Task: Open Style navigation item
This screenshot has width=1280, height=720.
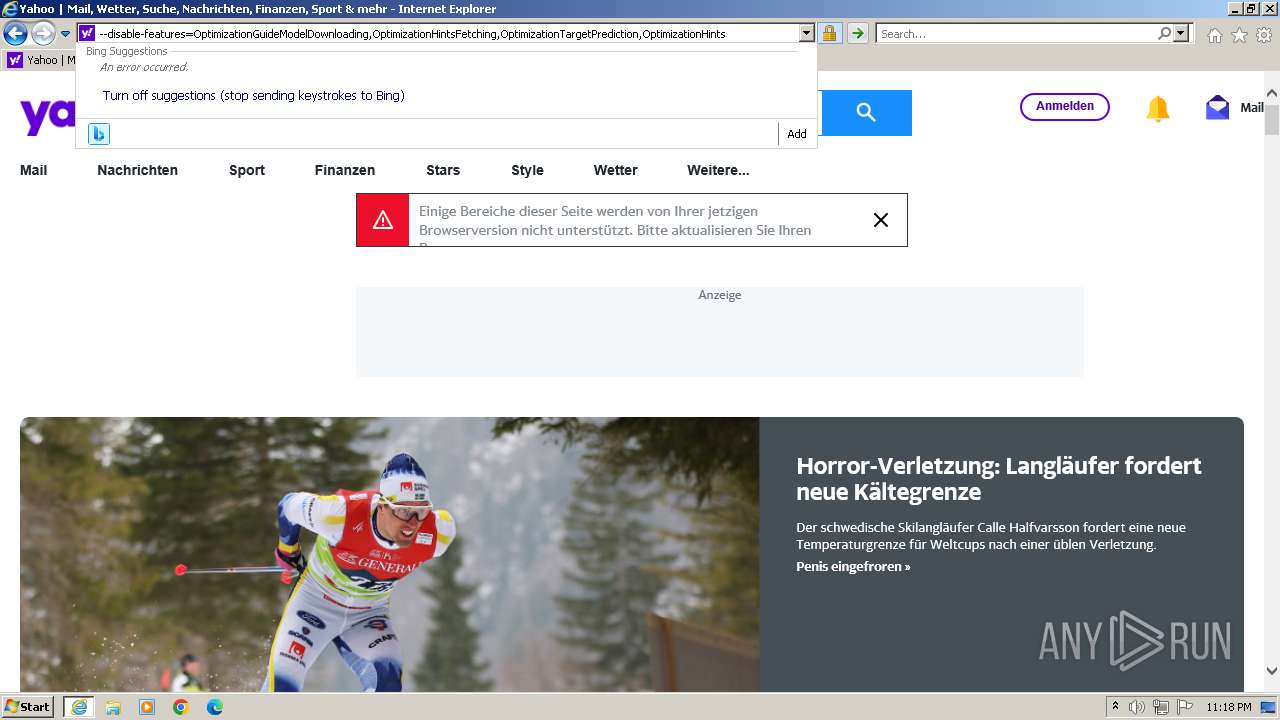Action: click(527, 170)
